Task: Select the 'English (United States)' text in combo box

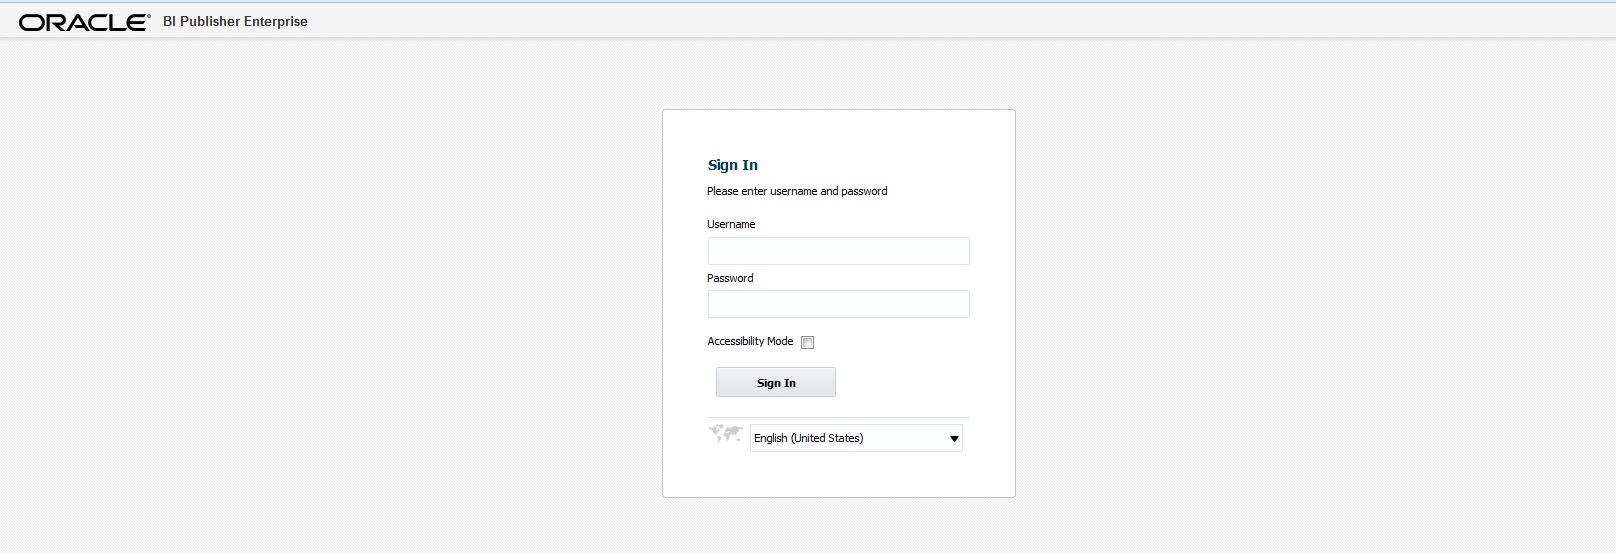Action: [808, 438]
